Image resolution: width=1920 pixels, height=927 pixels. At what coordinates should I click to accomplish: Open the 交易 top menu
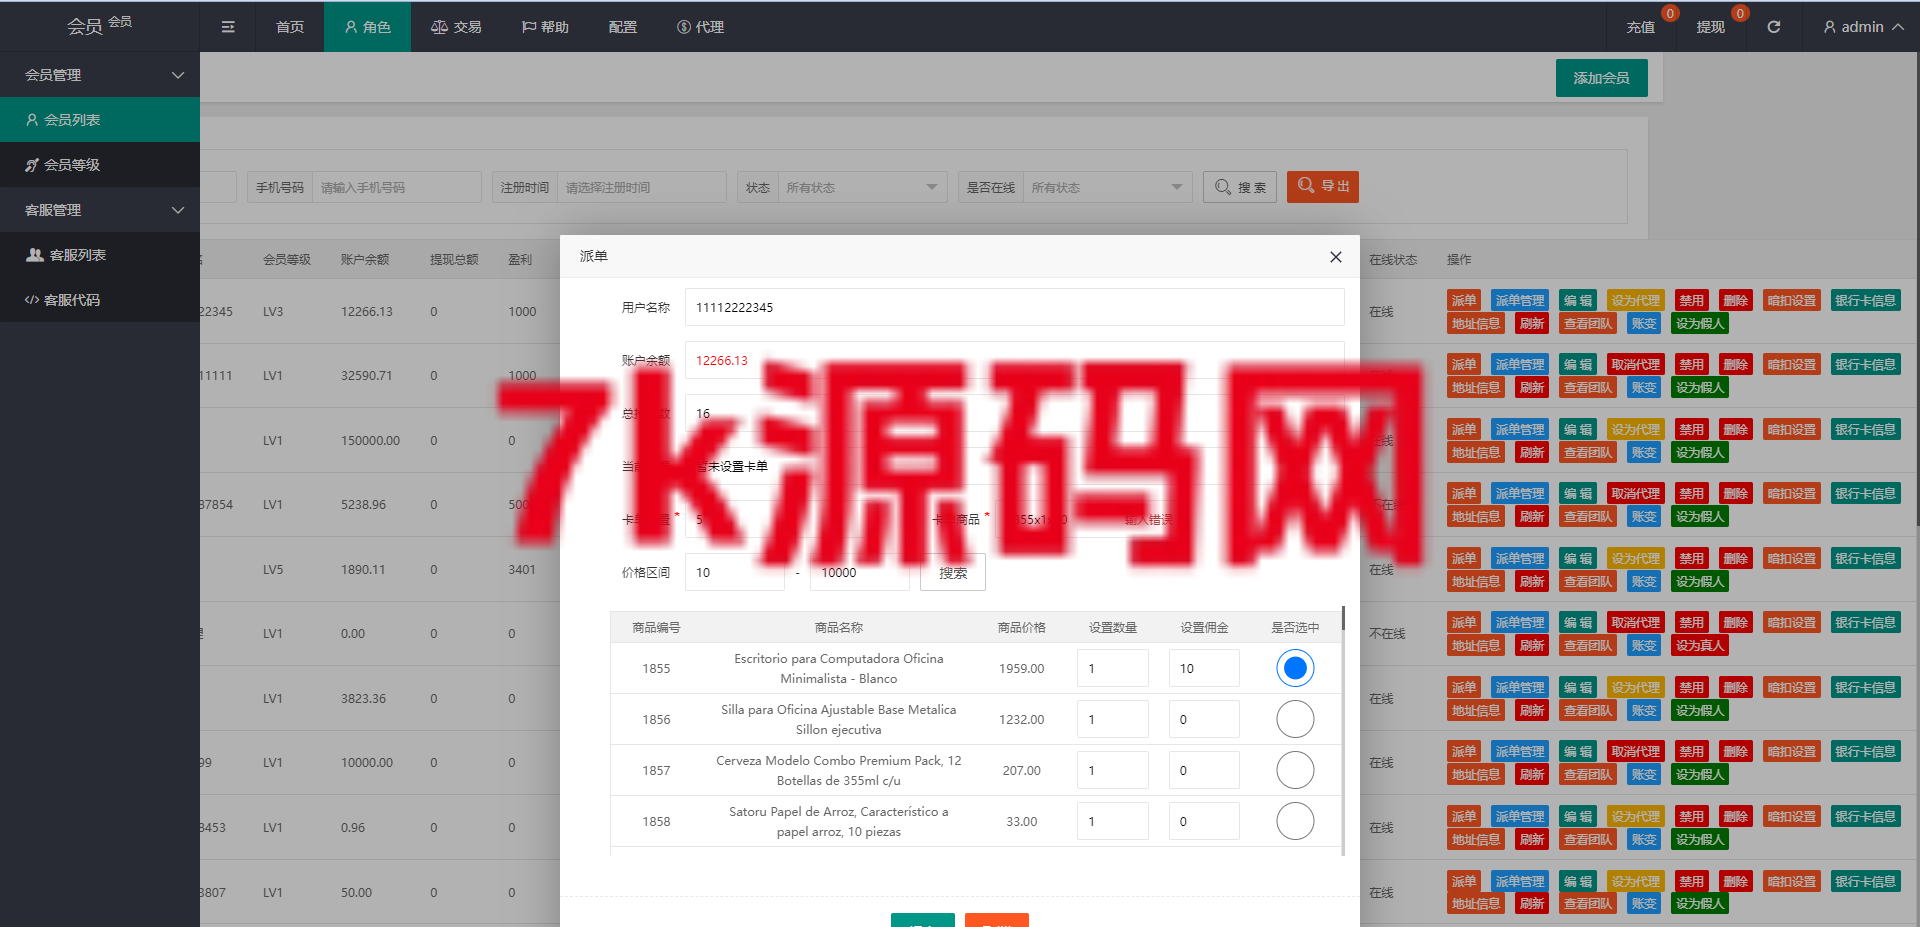[x=456, y=27]
